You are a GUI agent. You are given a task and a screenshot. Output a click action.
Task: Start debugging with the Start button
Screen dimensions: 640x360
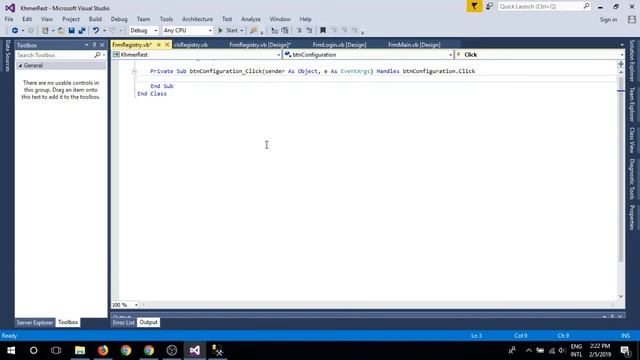pos(228,31)
